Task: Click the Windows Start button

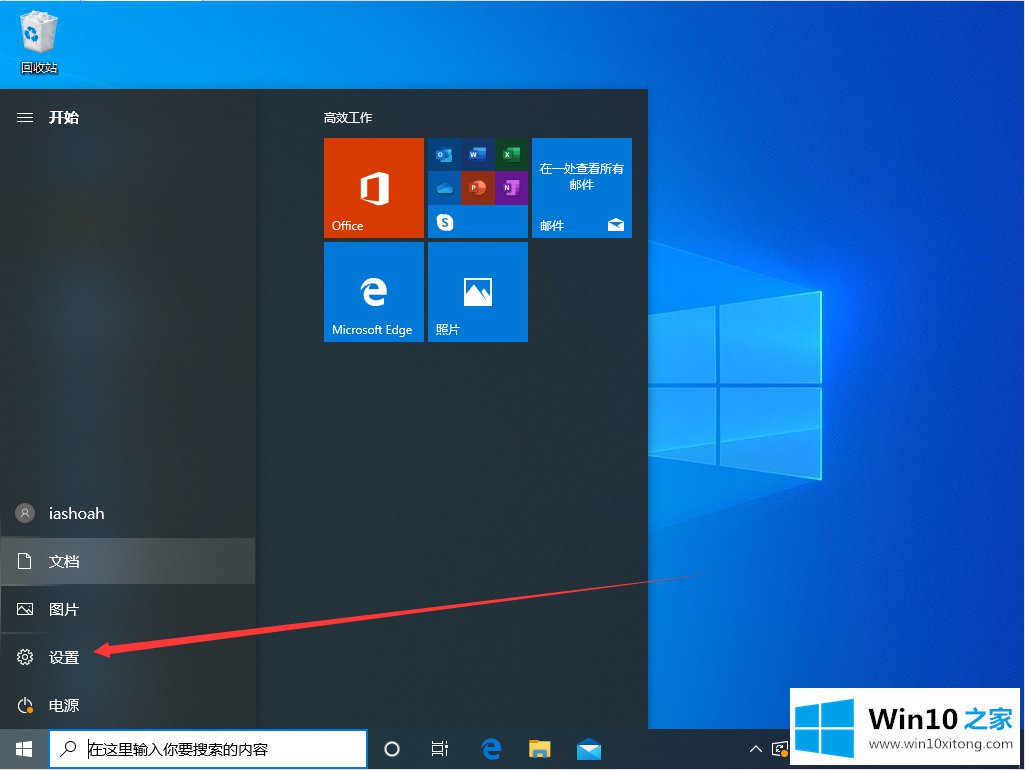Action: click(24, 749)
